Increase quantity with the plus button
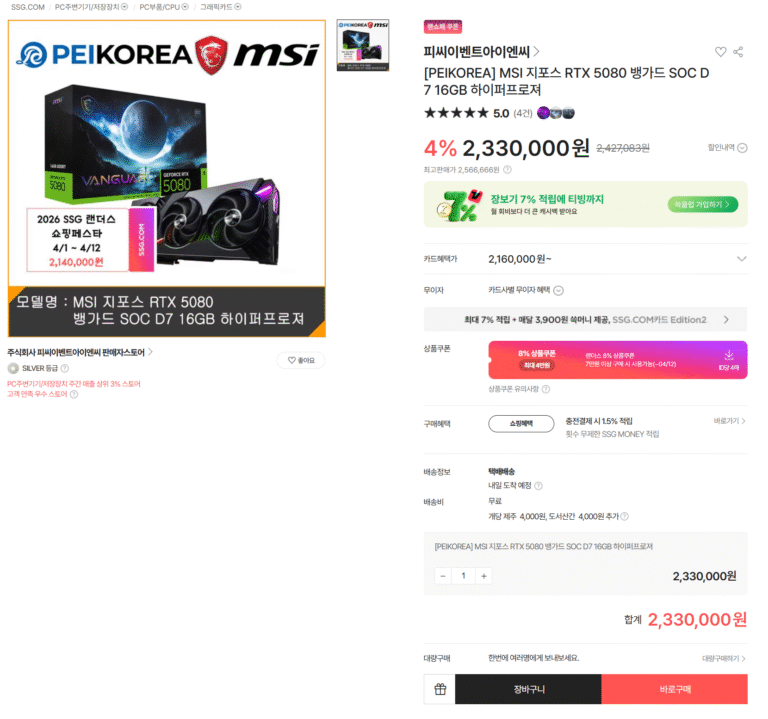Viewport: 768px width, 719px height. click(x=483, y=576)
